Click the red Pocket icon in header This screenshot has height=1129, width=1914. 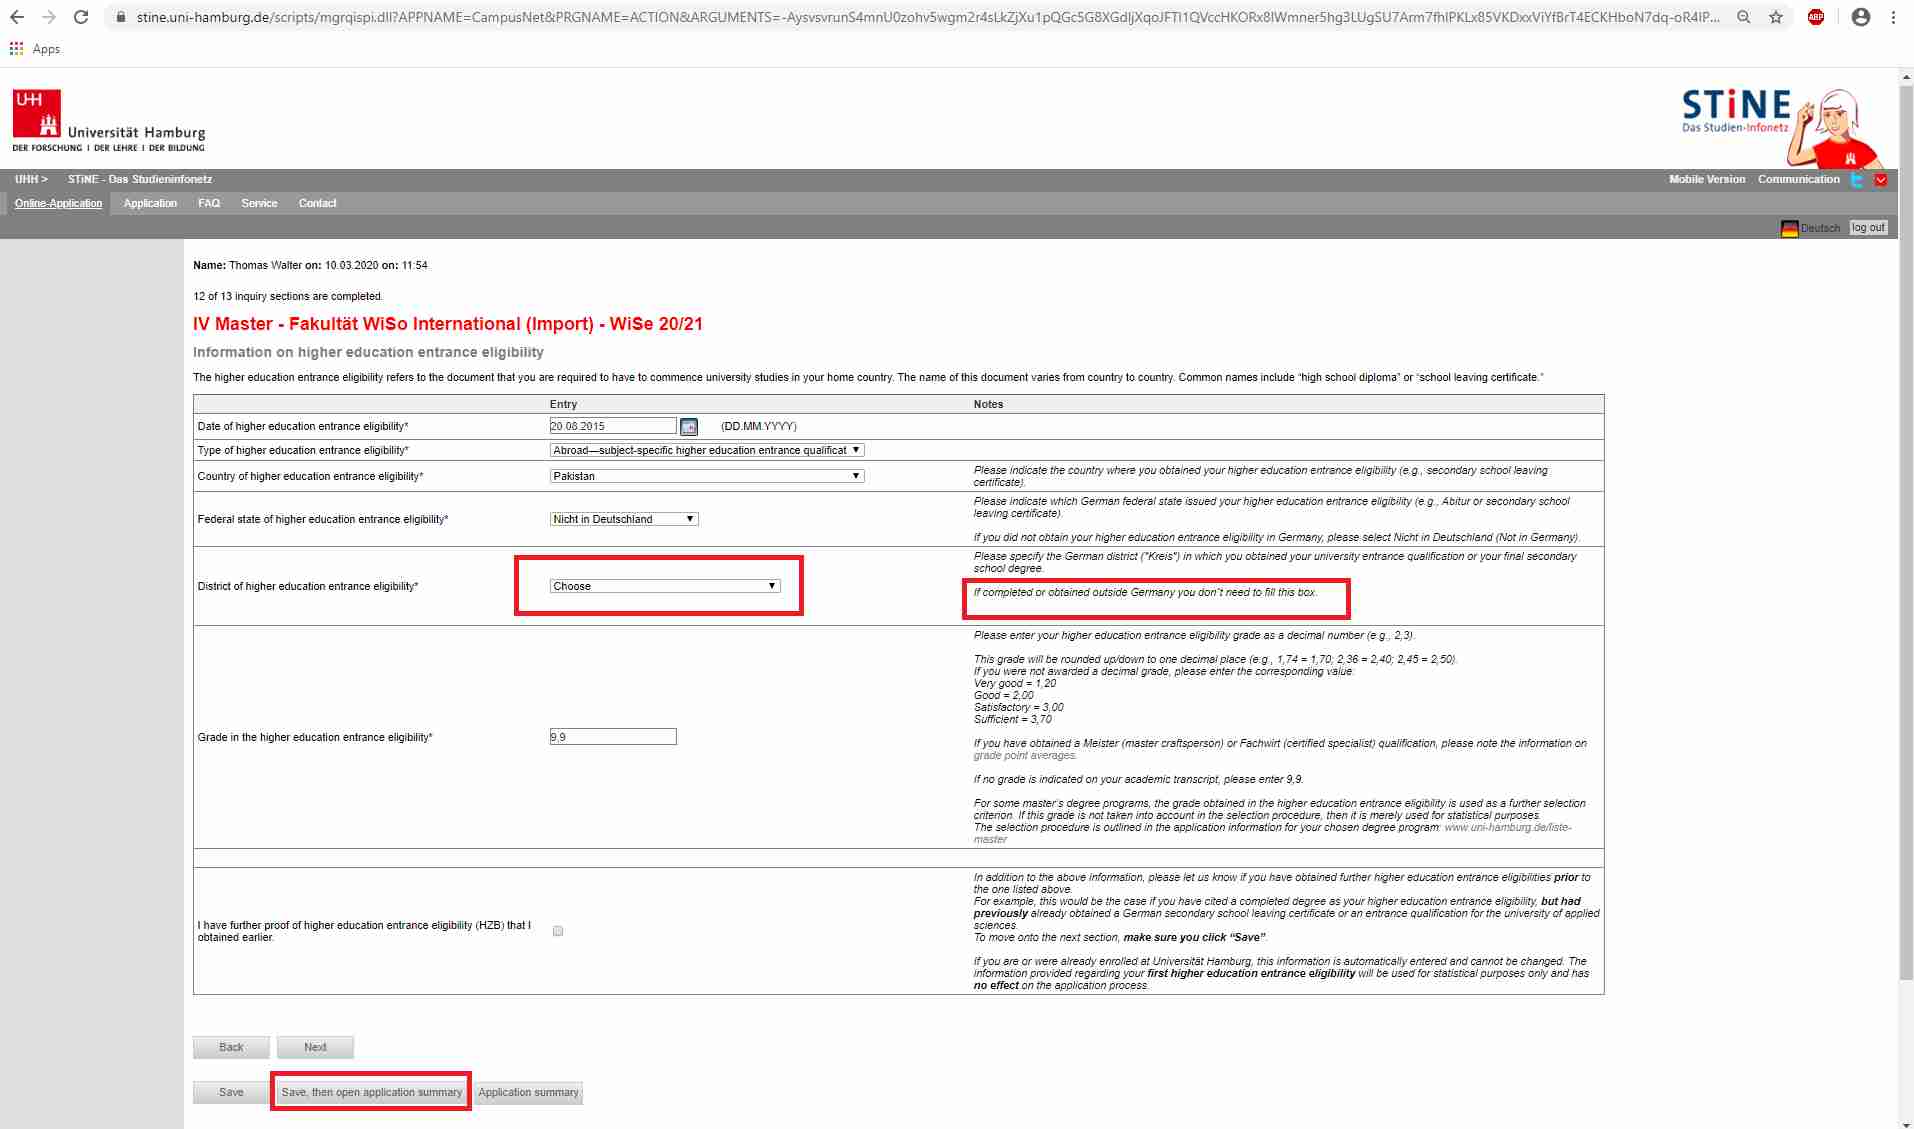1881,180
